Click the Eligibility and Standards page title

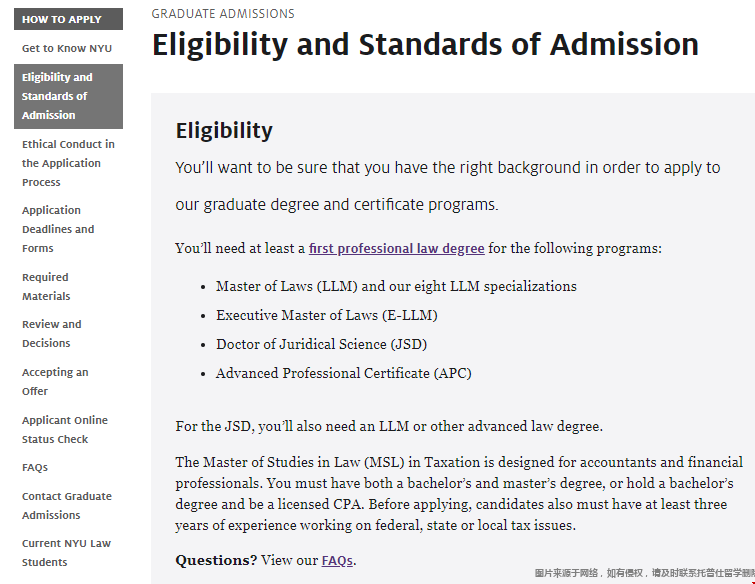pyautogui.click(x=425, y=45)
